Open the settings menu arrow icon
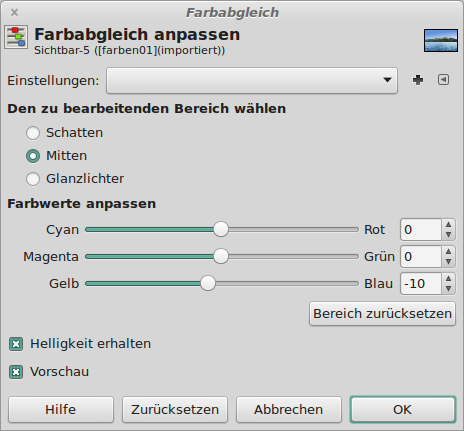464x431 pixels. pos(443,80)
